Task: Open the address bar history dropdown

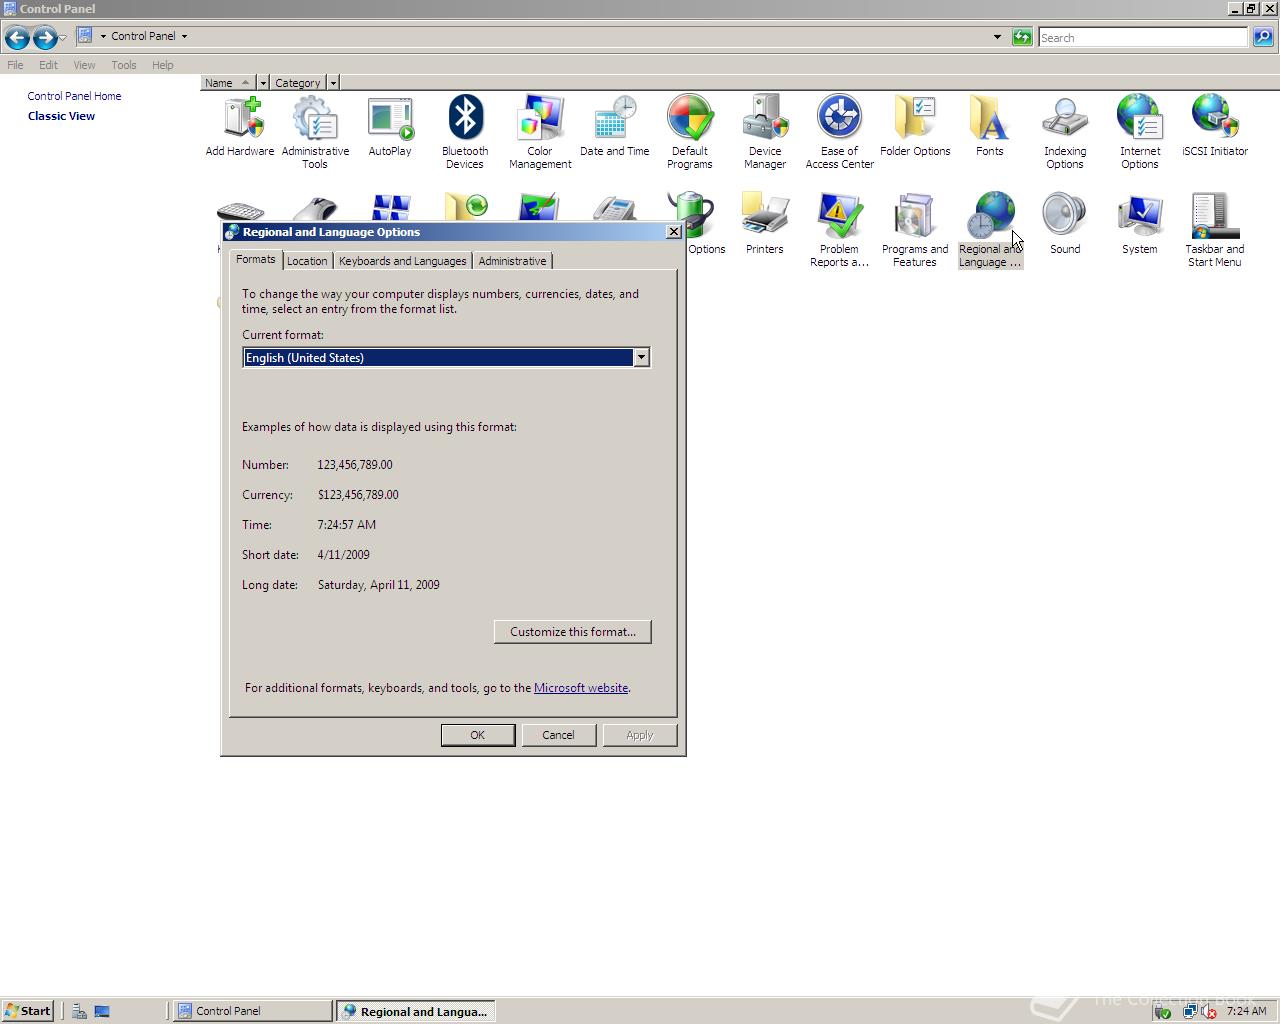Action: (997, 37)
